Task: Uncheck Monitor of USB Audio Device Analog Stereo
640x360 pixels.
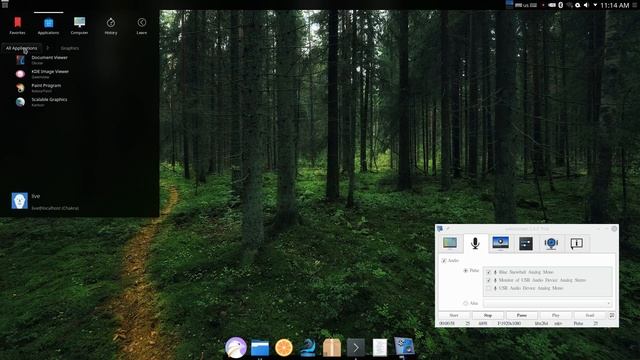Action: (x=489, y=280)
